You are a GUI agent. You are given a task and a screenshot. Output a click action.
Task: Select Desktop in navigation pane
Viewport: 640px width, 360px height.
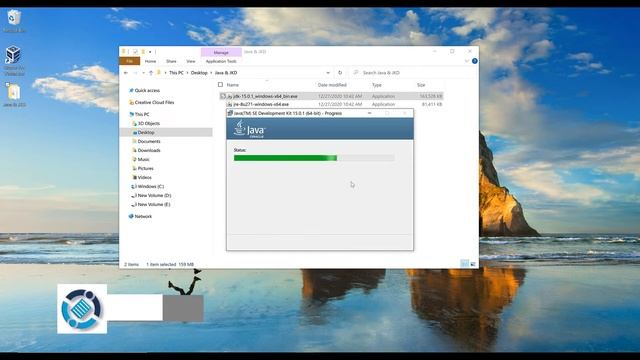(x=146, y=132)
